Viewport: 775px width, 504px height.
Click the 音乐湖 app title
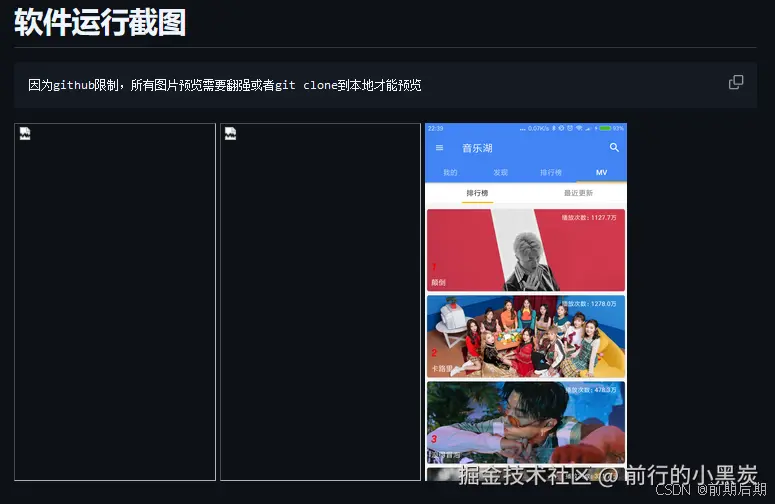(477, 148)
